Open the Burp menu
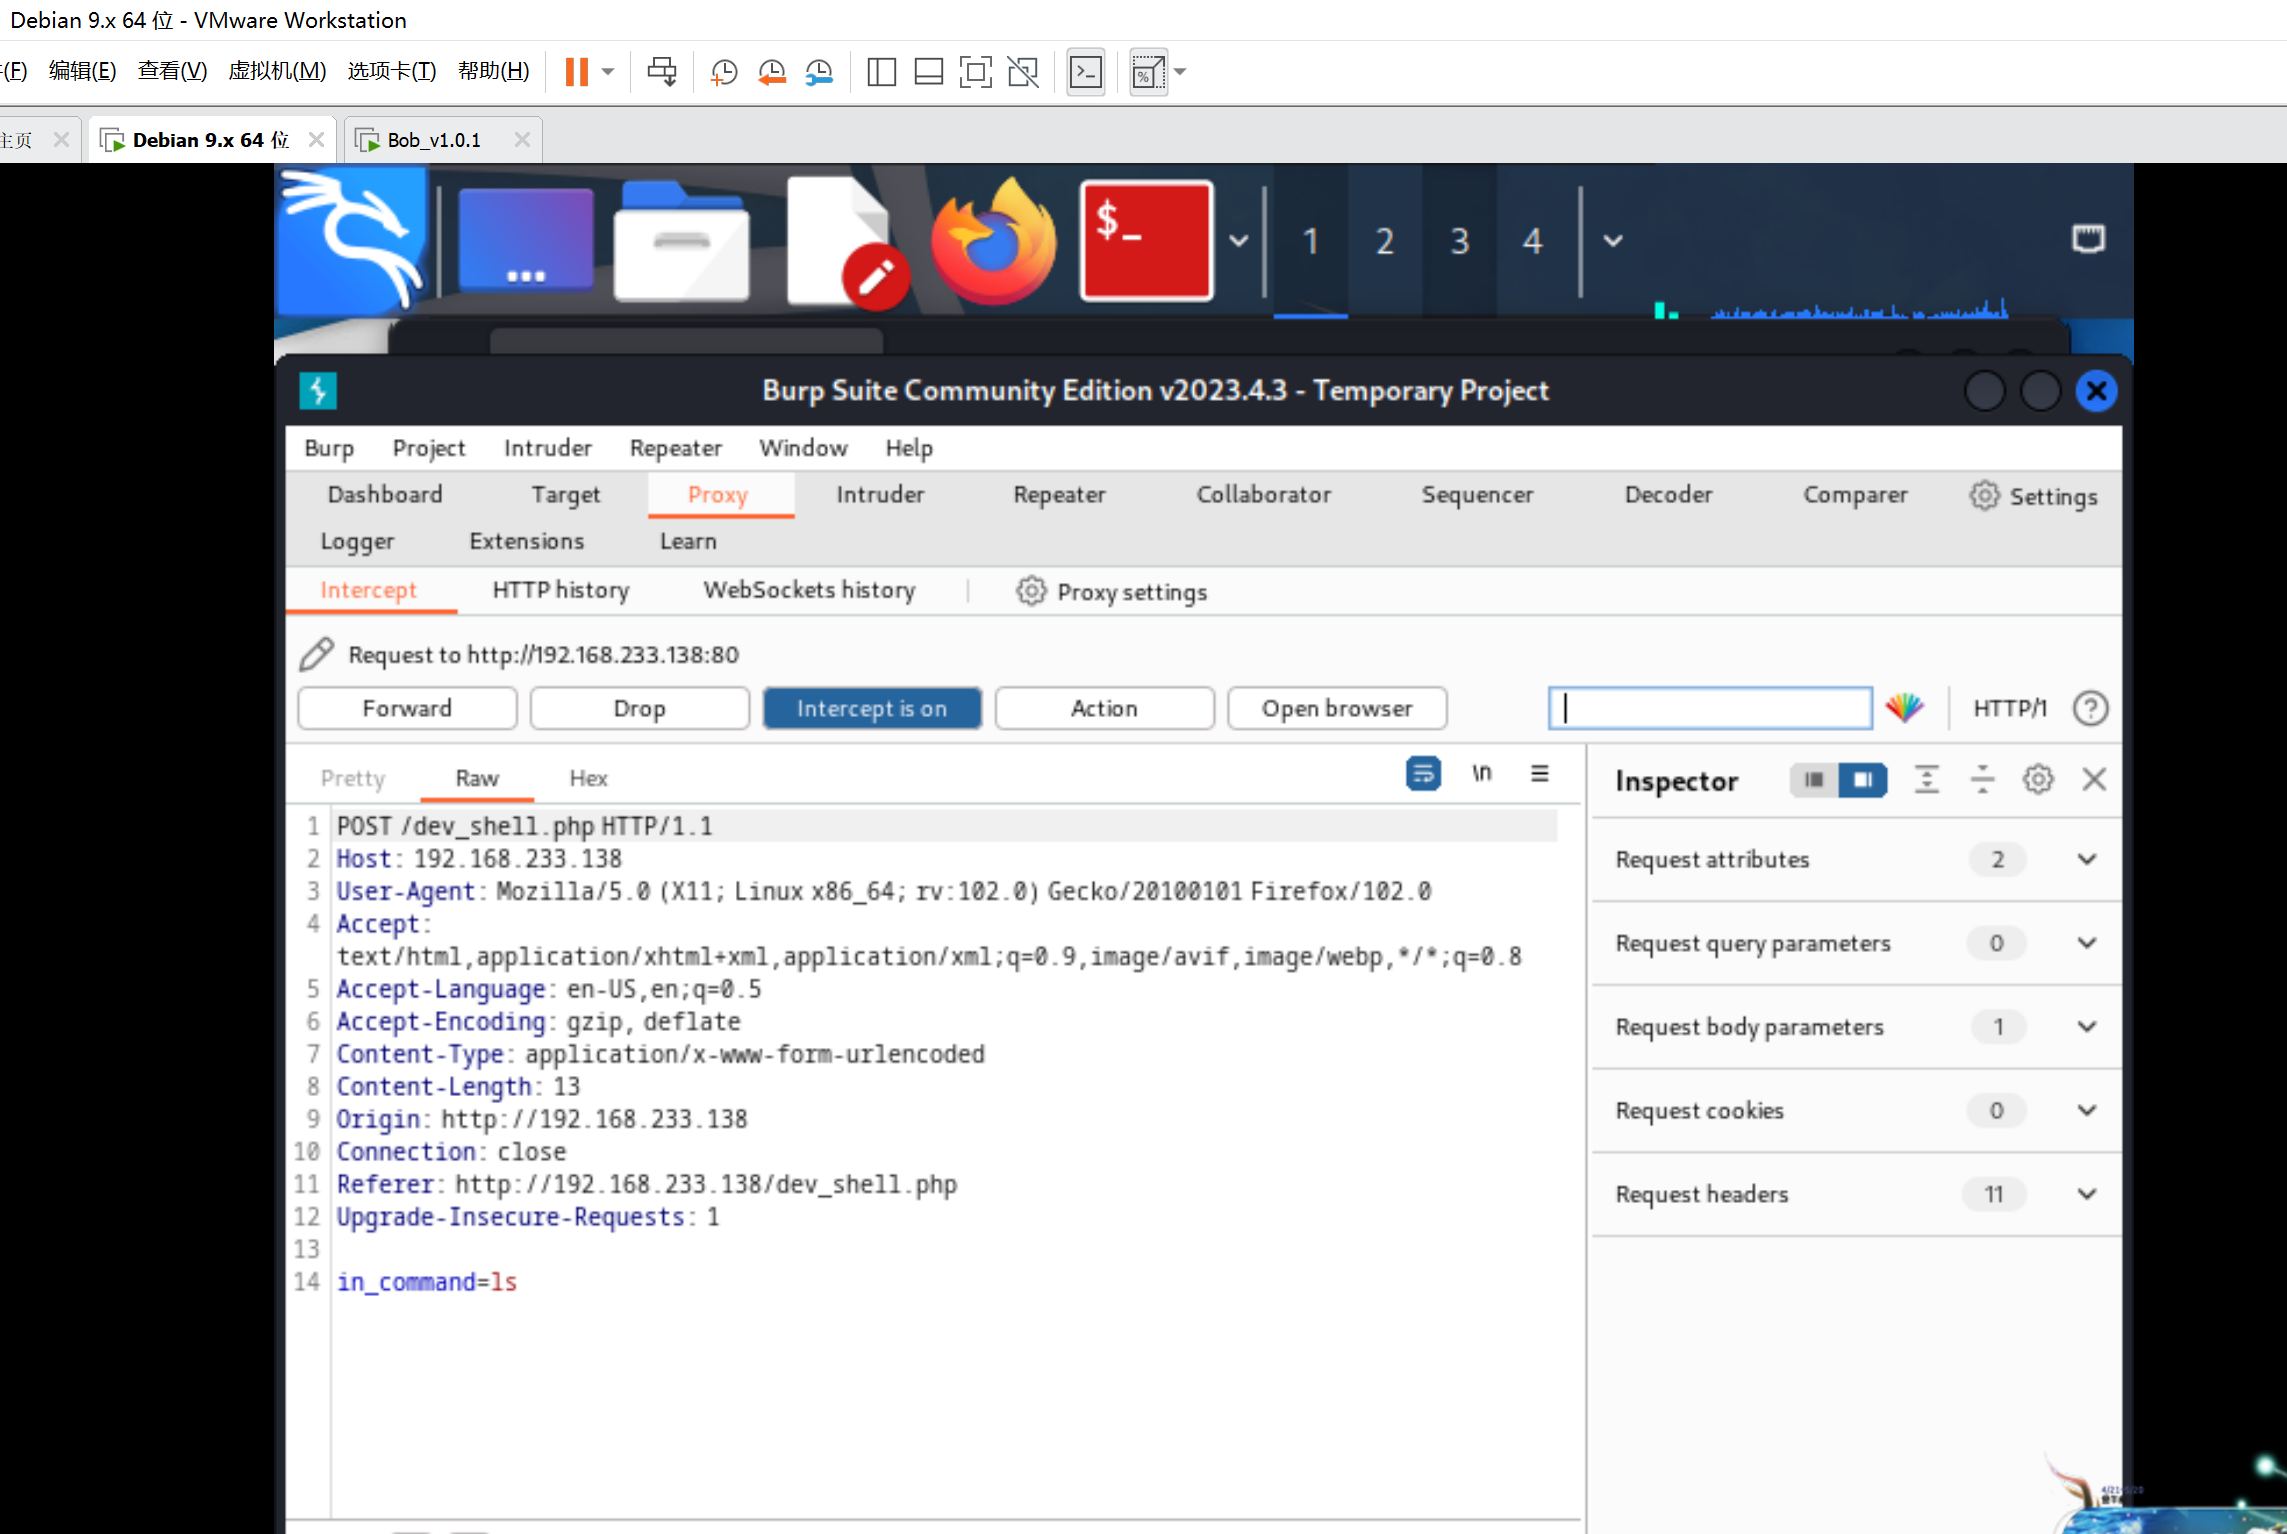The width and height of the screenshot is (2287, 1534). 329,448
